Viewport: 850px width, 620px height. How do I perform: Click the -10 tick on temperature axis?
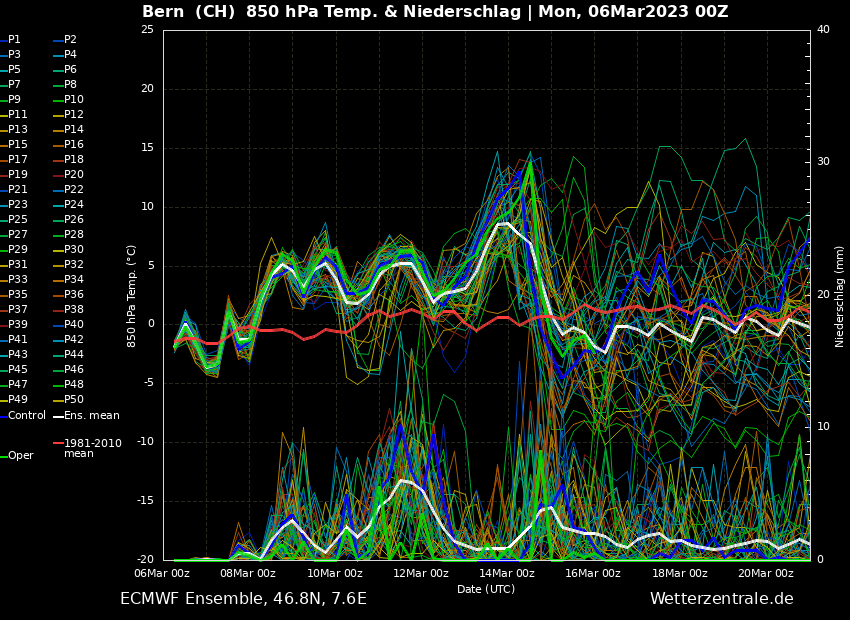click(145, 442)
